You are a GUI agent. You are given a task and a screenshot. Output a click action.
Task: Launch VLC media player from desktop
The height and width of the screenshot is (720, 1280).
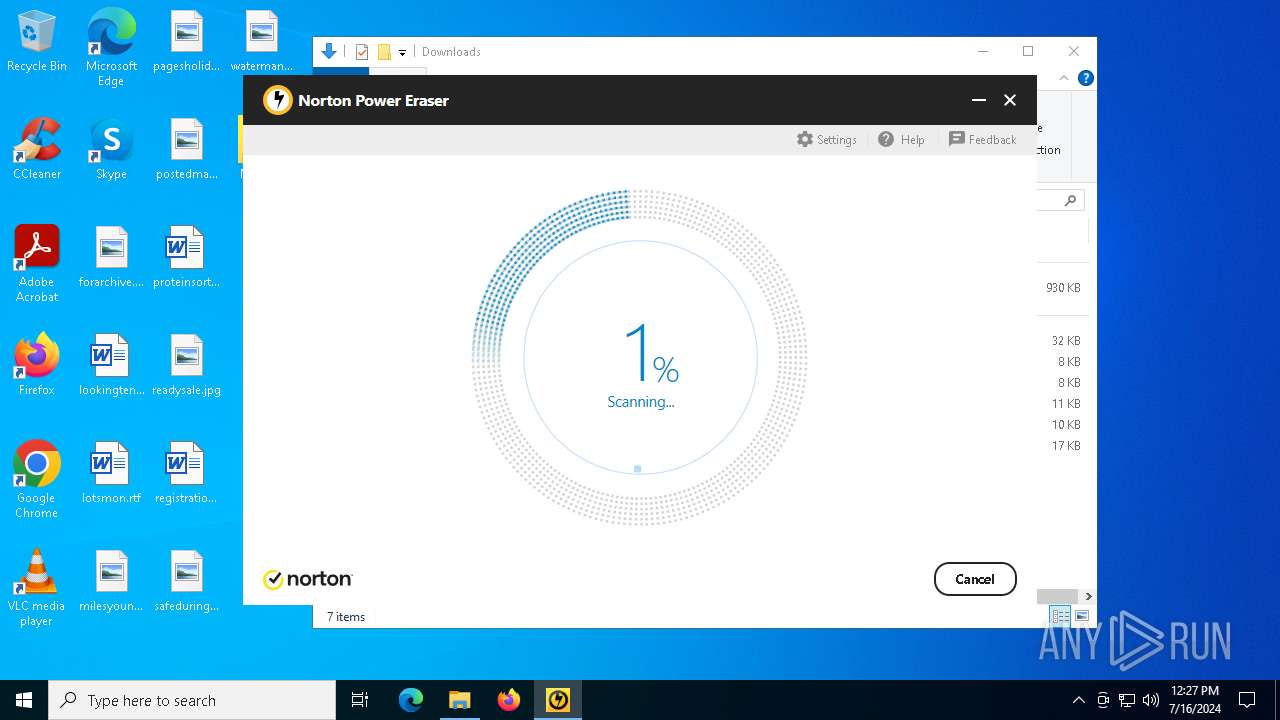37,588
